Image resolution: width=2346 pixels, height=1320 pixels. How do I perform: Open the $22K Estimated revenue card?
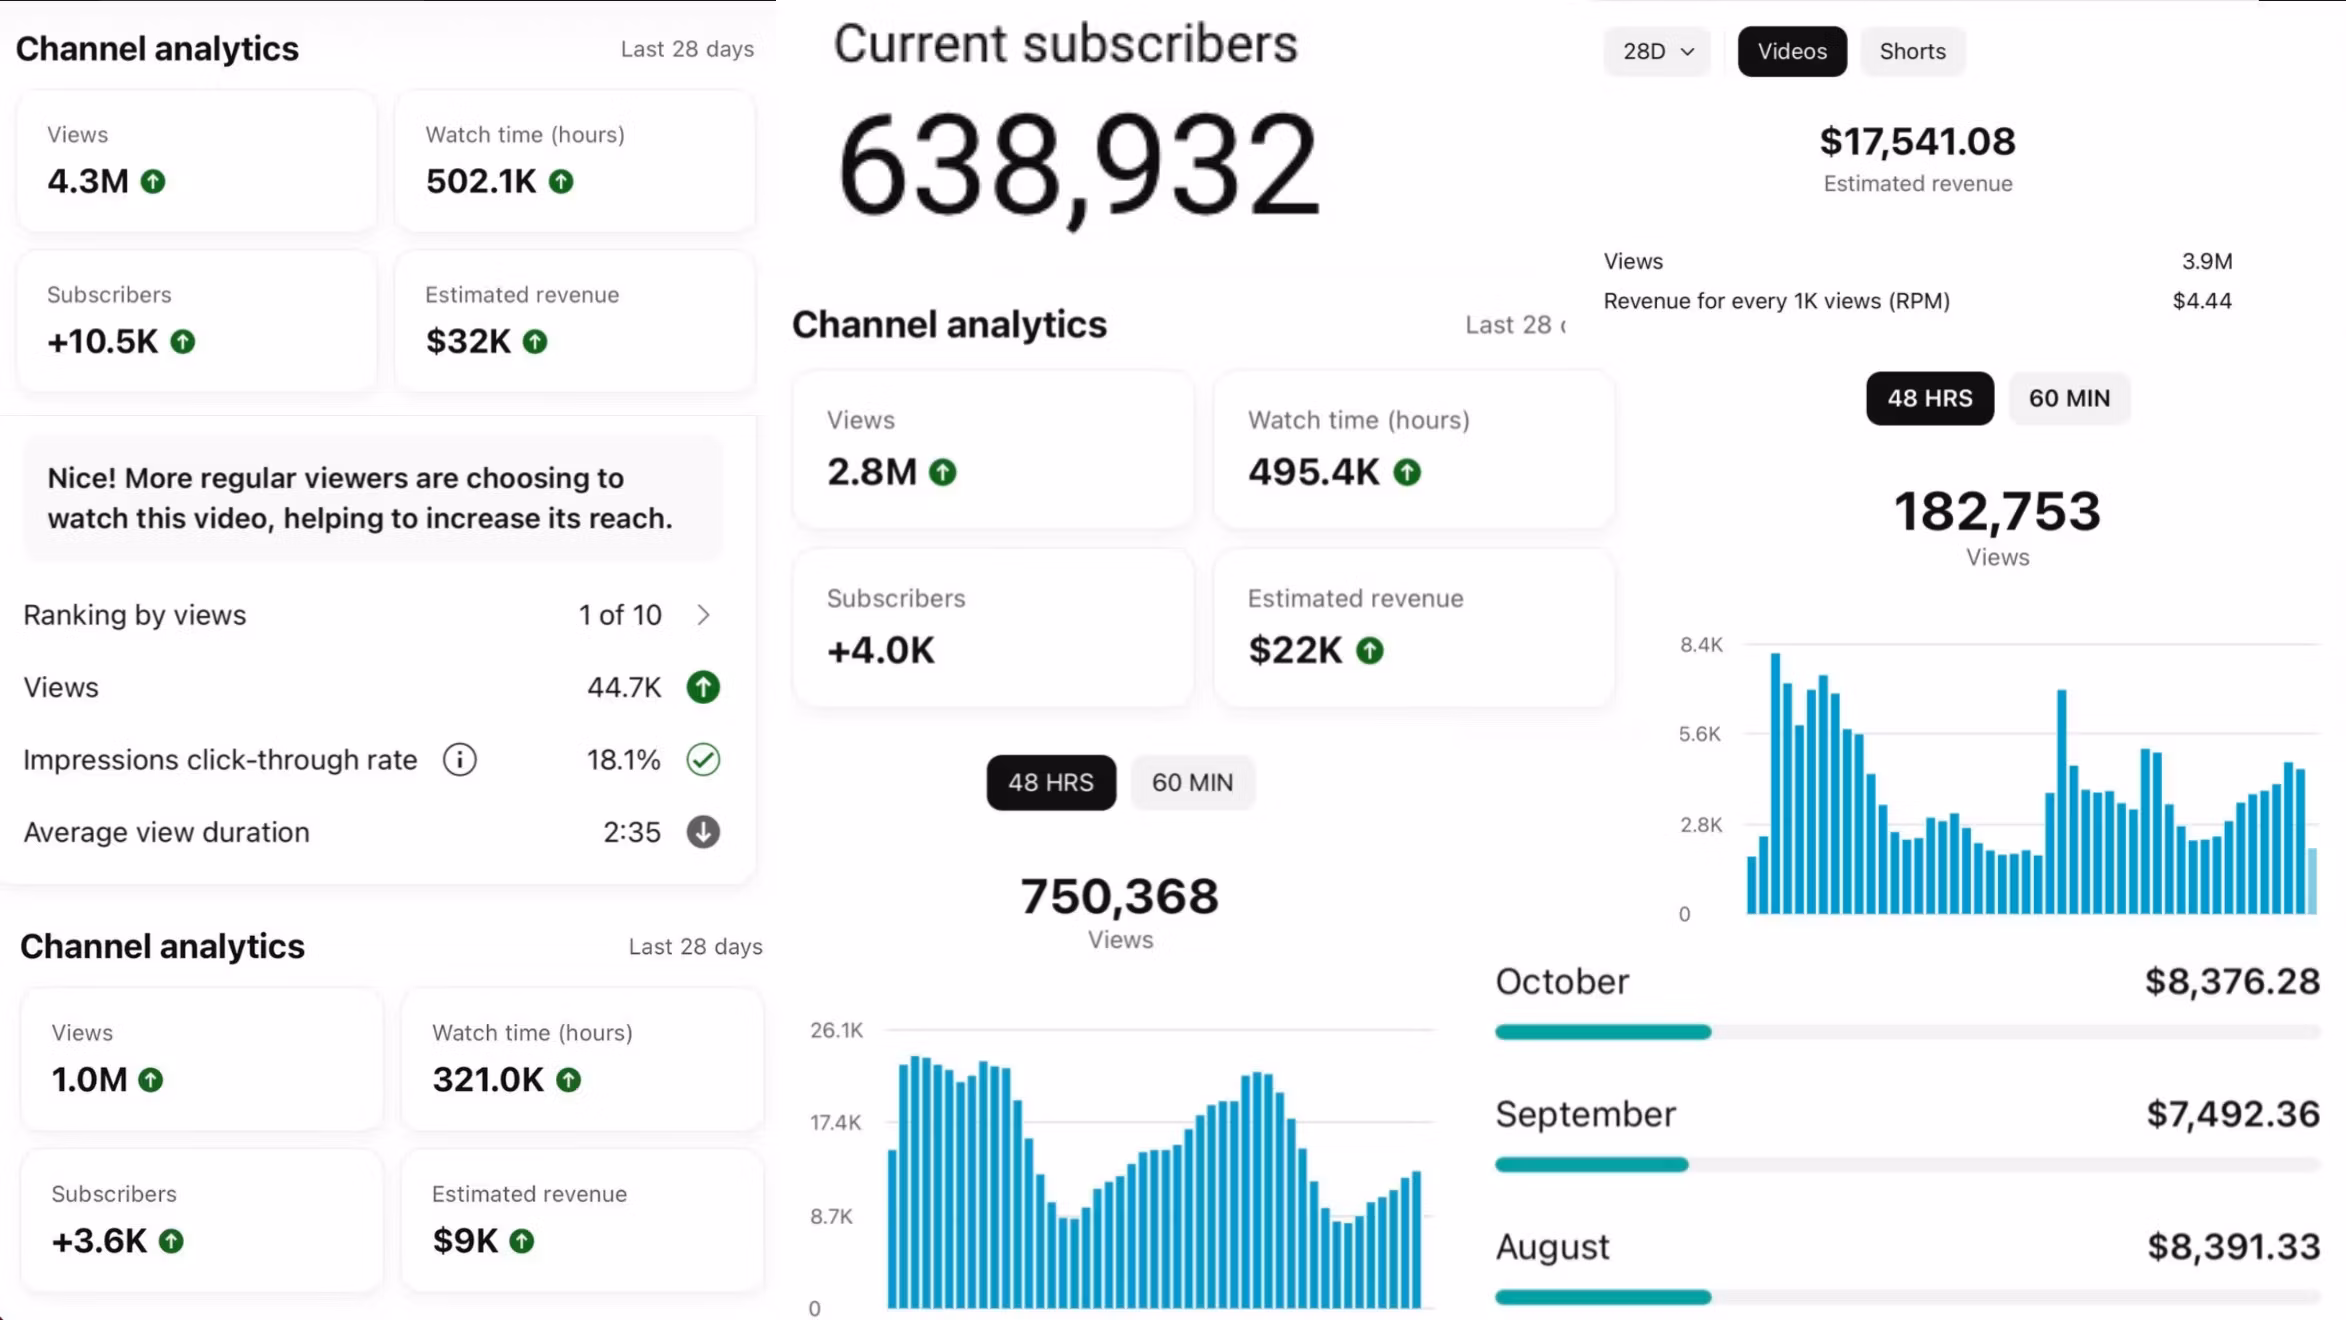pyautogui.click(x=1412, y=627)
